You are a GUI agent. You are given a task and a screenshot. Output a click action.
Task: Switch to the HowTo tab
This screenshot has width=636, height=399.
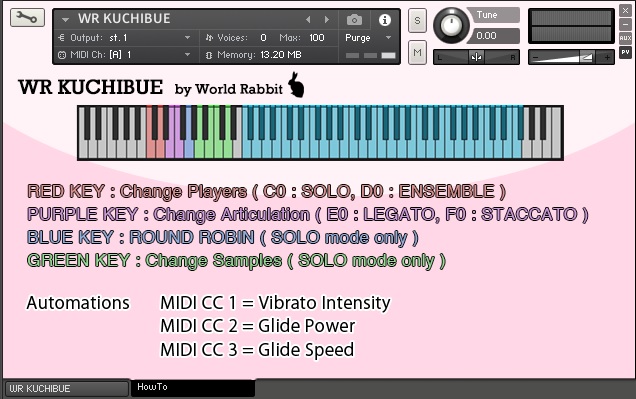click(193, 388)
